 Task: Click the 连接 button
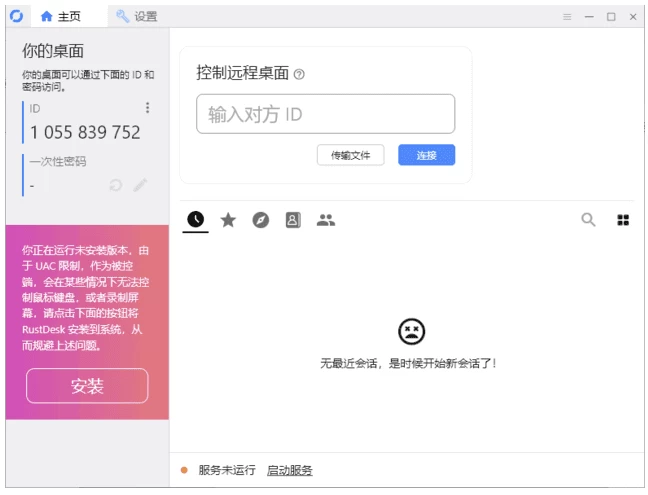click(426, 155)
